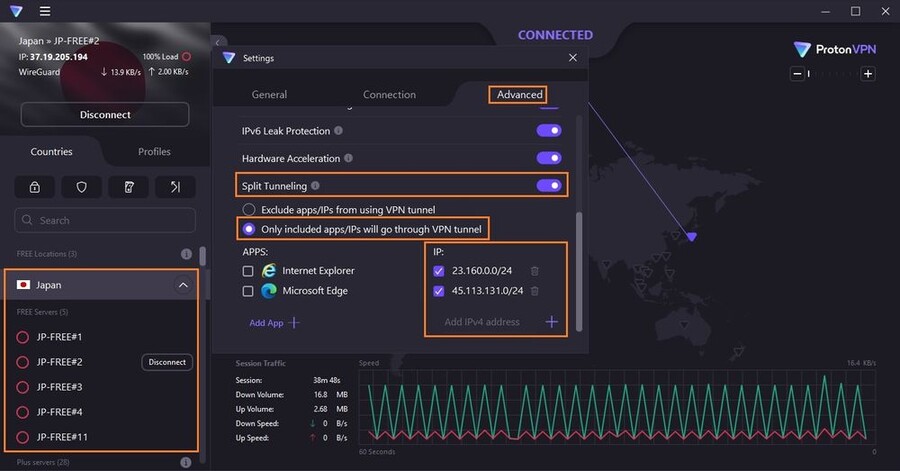
Task: Open the Advanced settings tab
Action: point(519,95)
